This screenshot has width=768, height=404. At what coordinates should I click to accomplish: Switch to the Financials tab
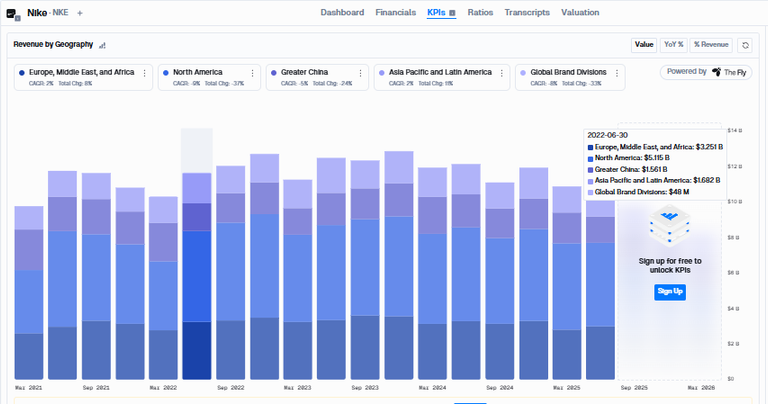[395, 13]
